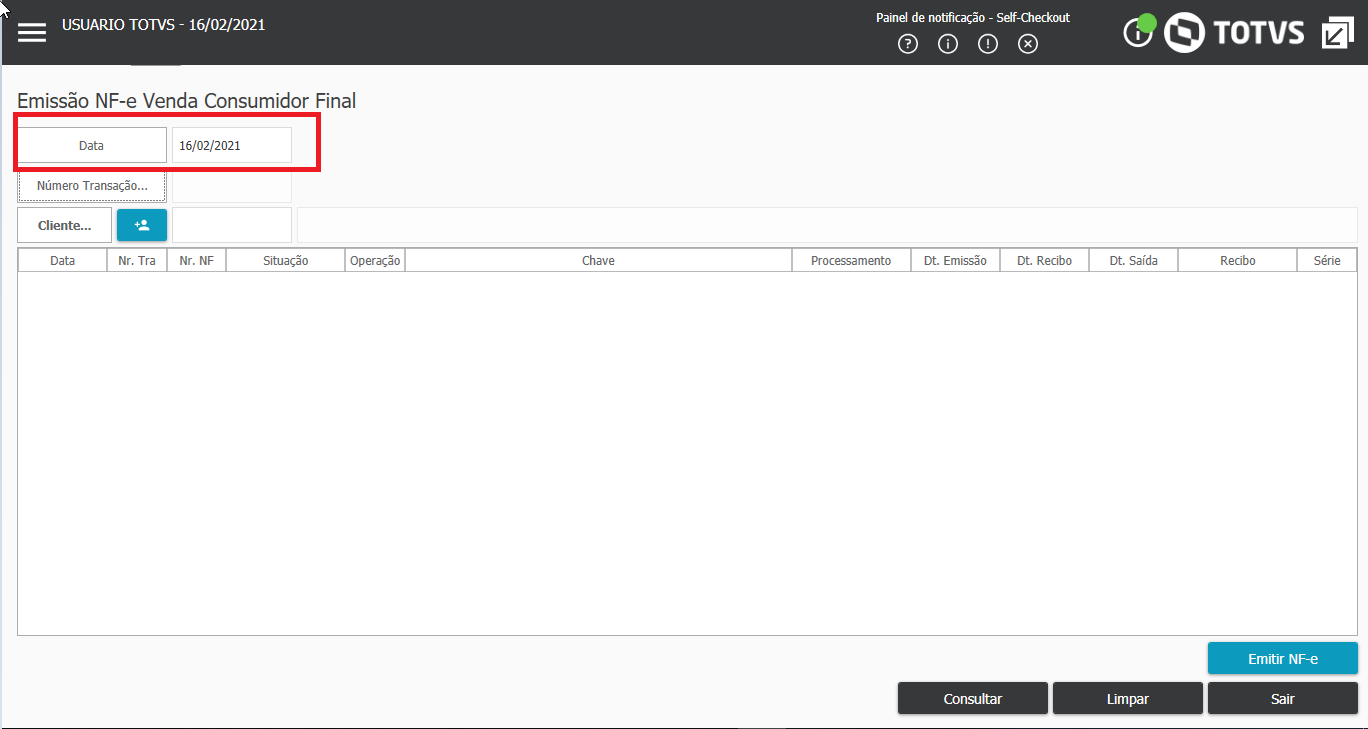Image resolution: width=1368 pixels, height=729 pixels.
Task: Click the Consultar button
Action: tap(973, 699)
